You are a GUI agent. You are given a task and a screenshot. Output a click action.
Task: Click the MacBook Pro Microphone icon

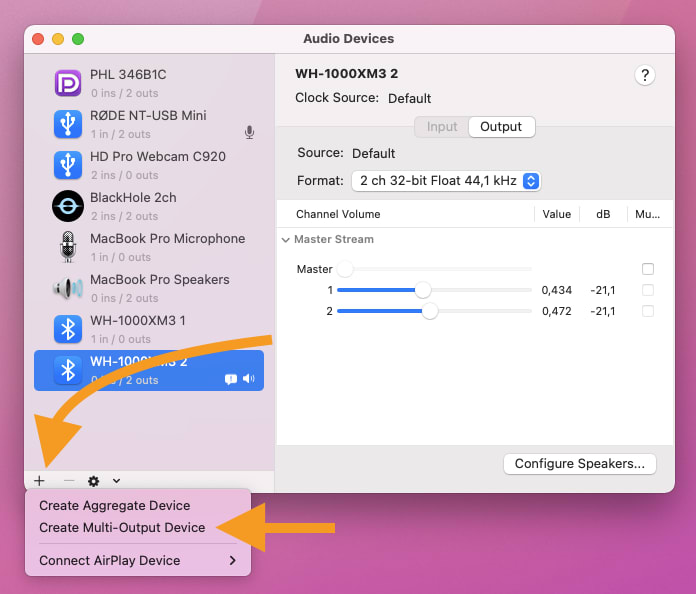(67, 247)
